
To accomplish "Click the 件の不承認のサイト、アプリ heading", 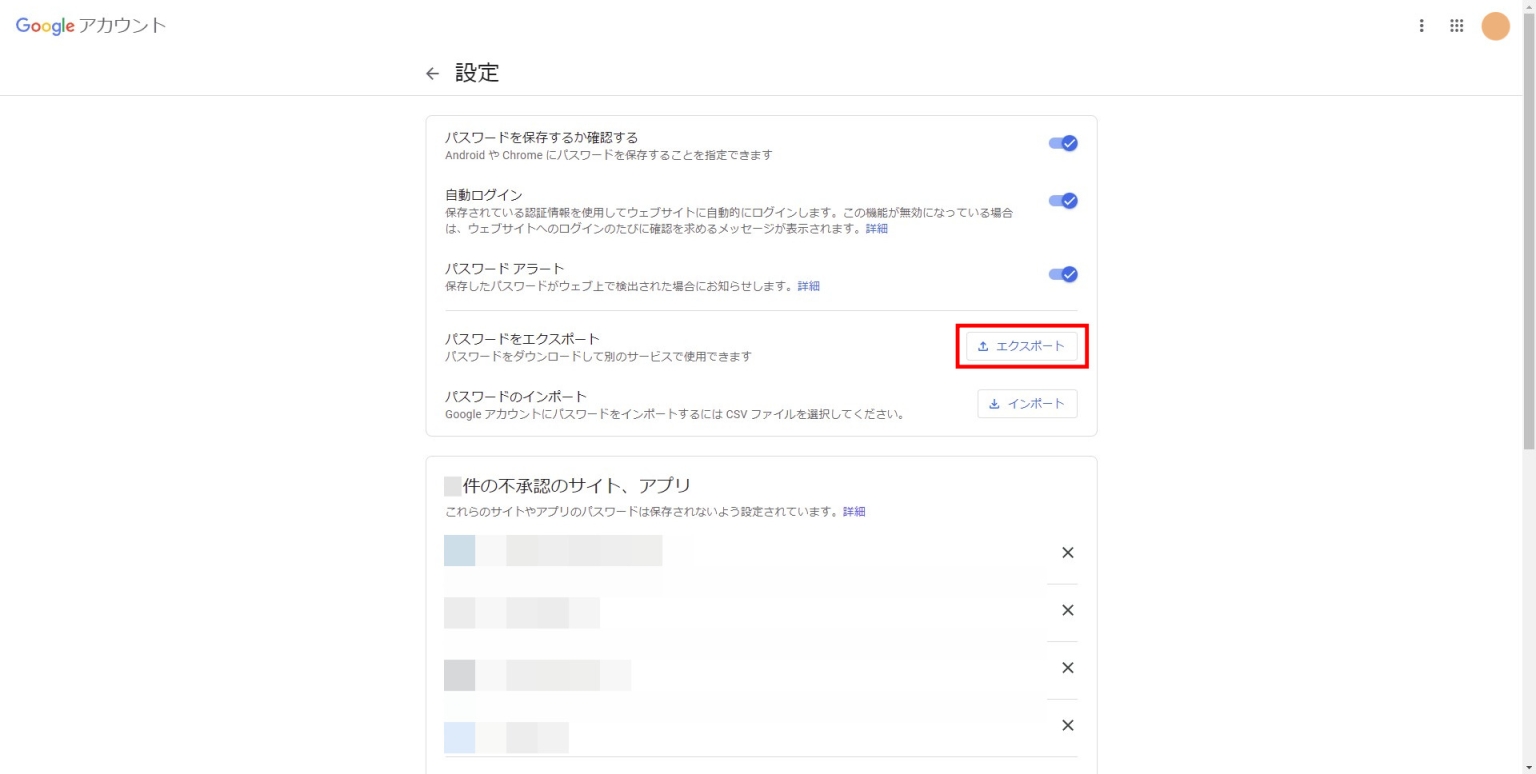I will click(576, 486).
